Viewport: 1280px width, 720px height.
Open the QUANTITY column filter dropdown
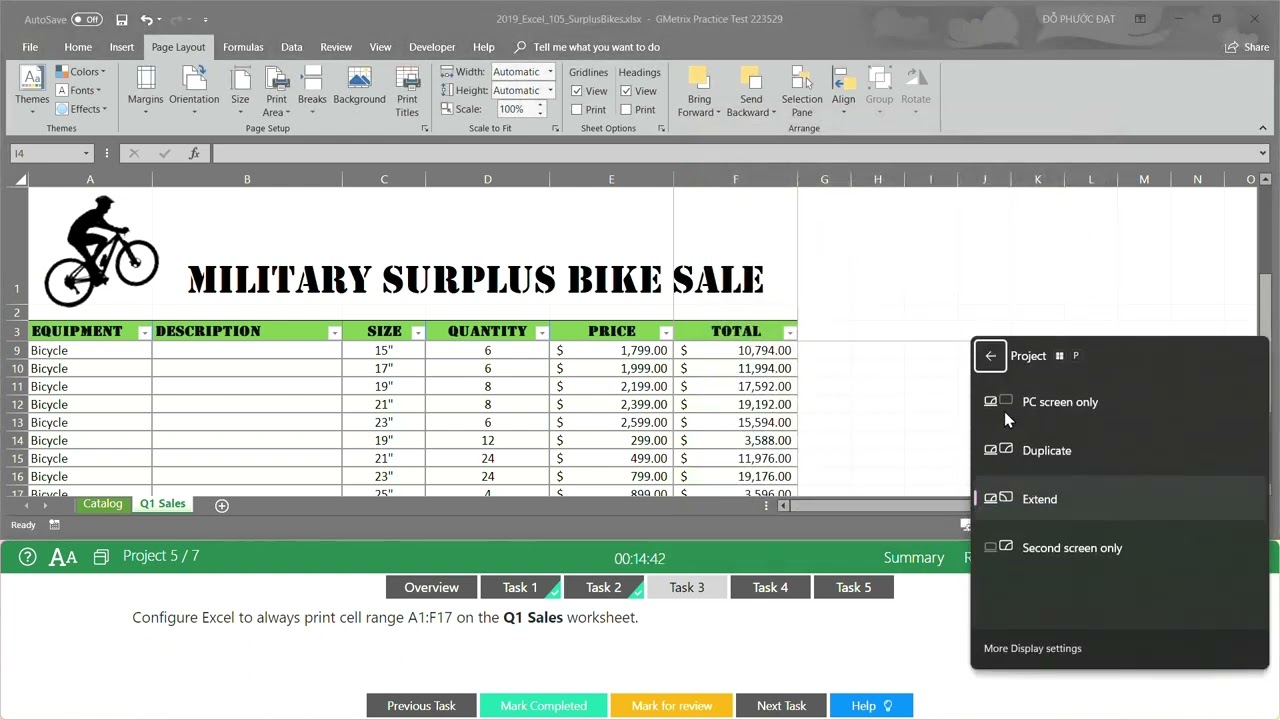[541, 332]
